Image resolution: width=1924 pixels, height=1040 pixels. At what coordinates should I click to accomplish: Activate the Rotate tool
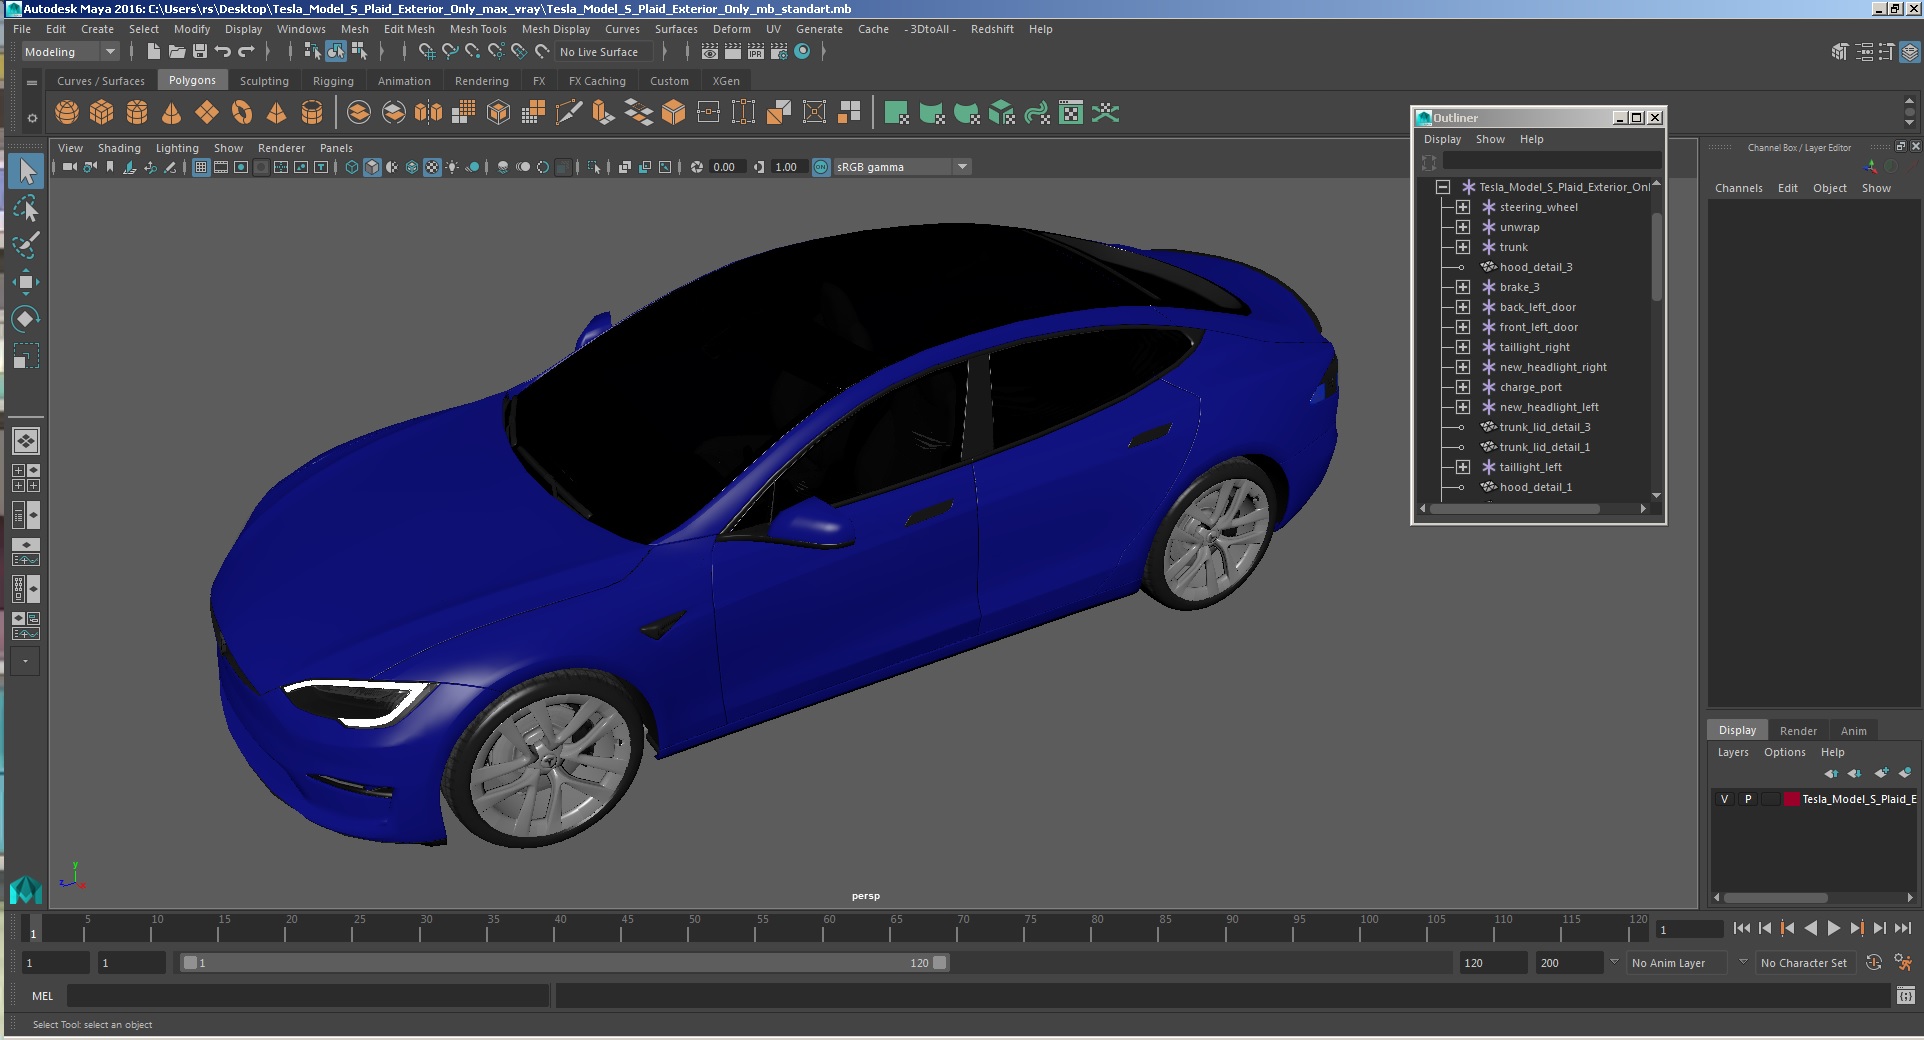[26, 319]
